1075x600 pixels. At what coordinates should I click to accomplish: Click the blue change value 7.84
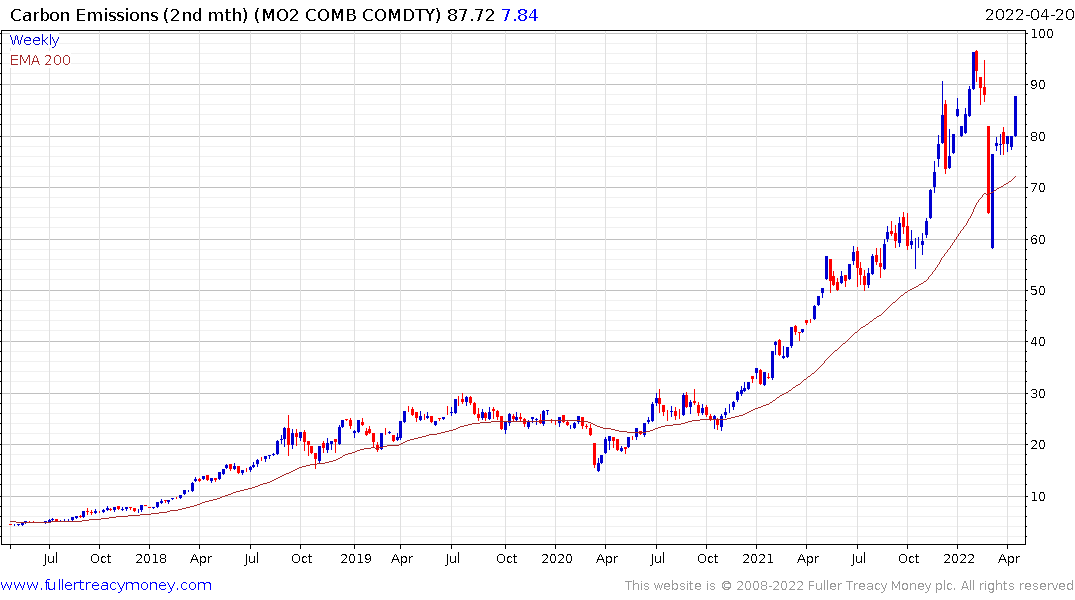(520, 14)
